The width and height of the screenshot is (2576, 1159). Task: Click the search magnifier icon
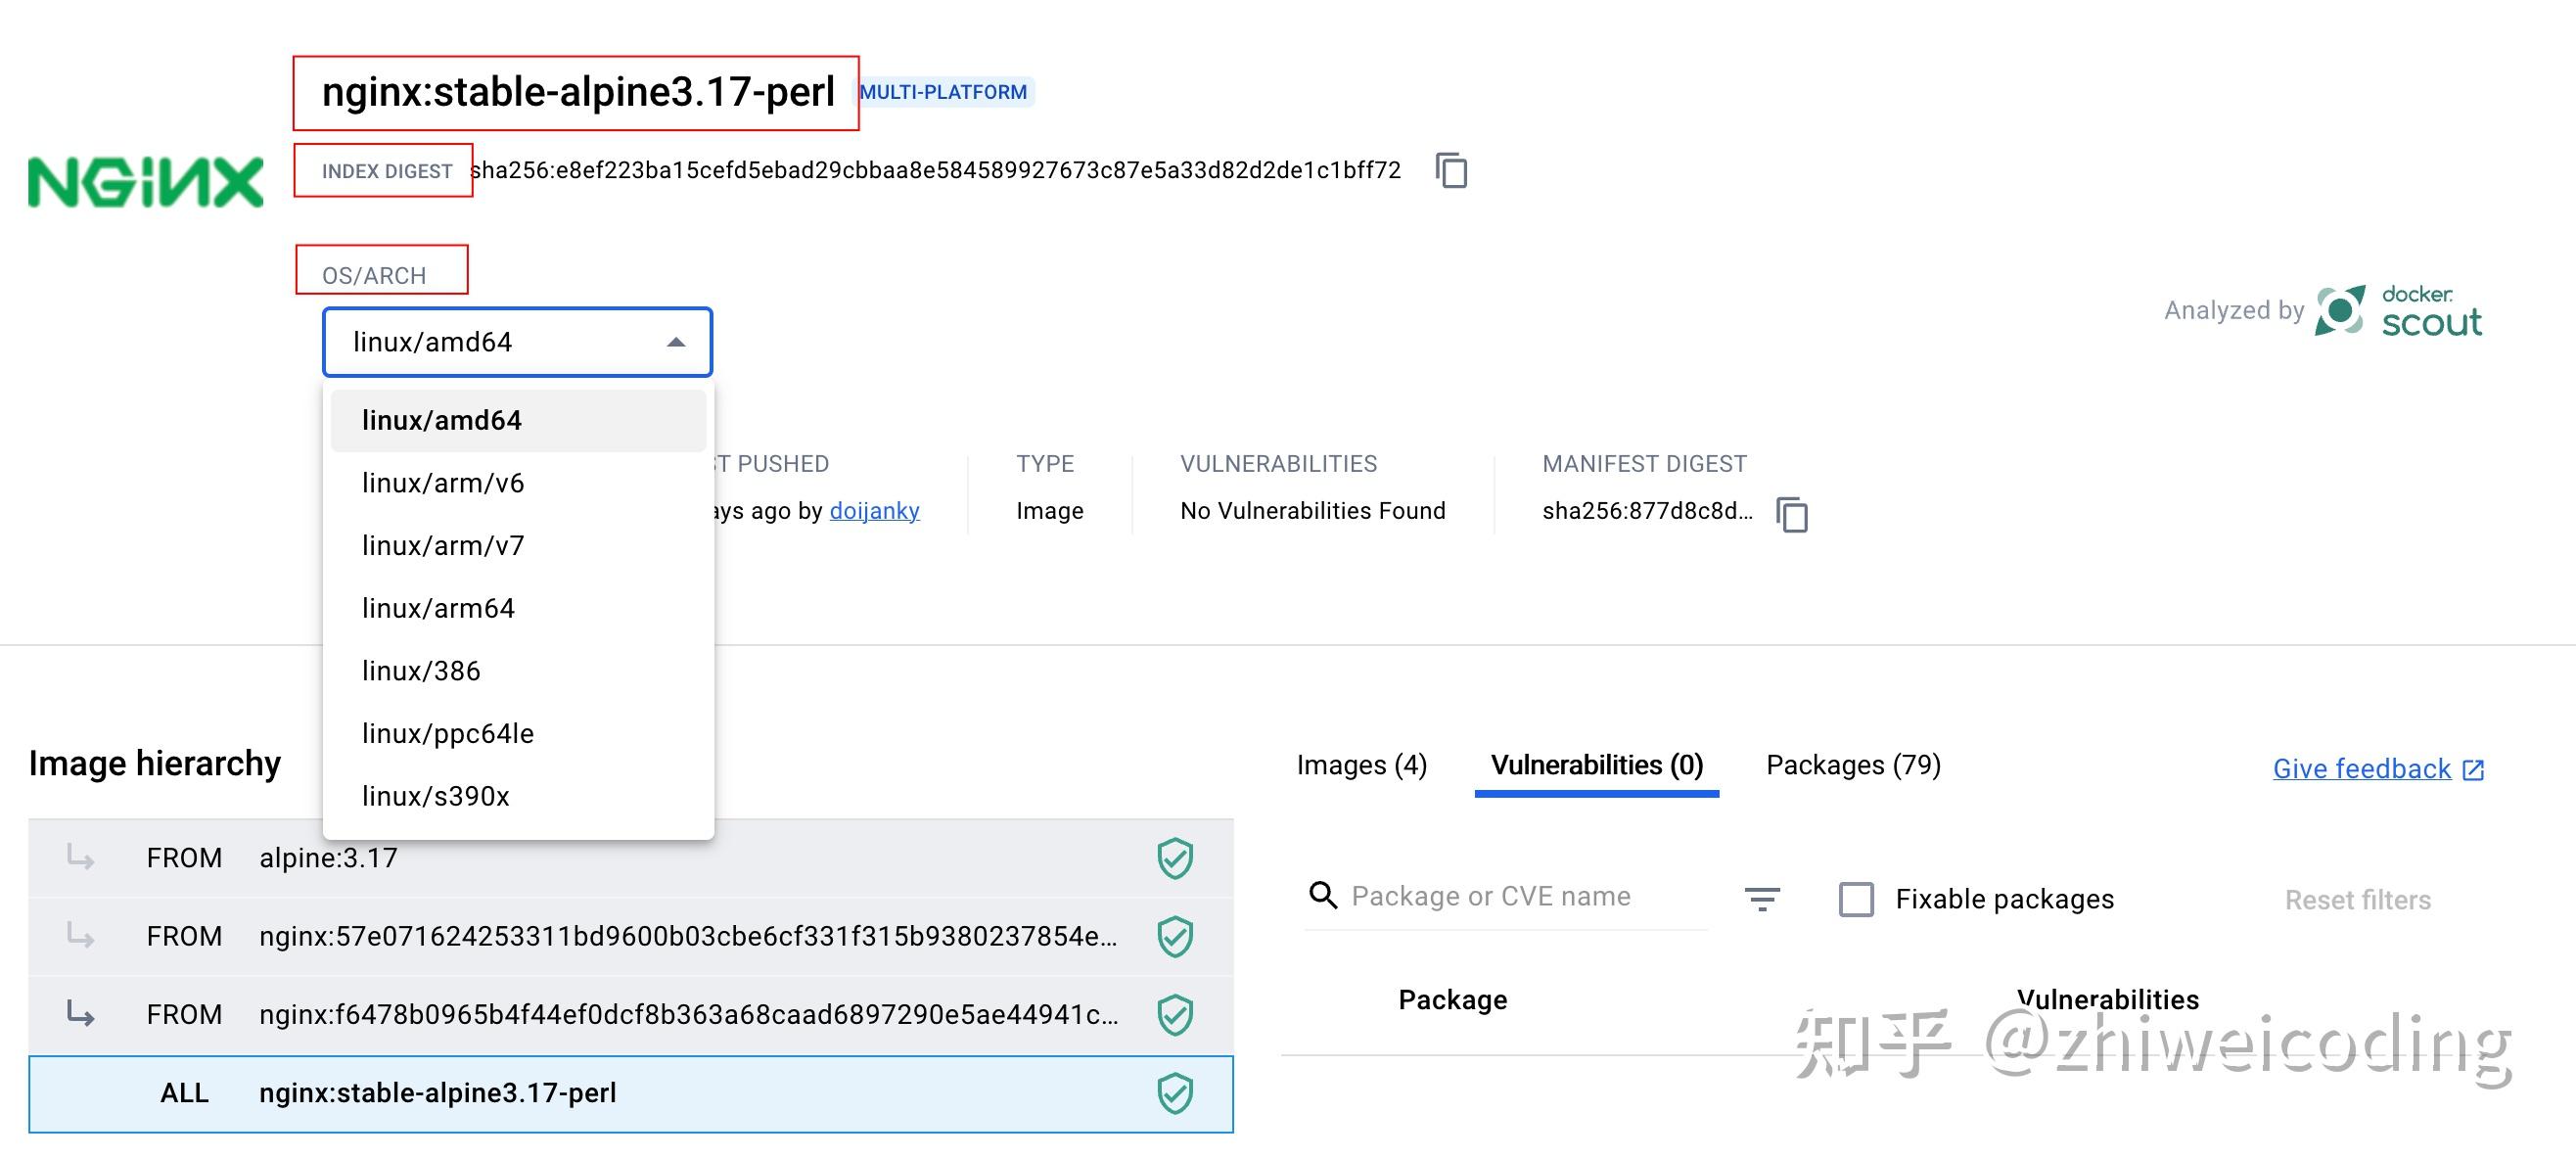(1322, 896)
